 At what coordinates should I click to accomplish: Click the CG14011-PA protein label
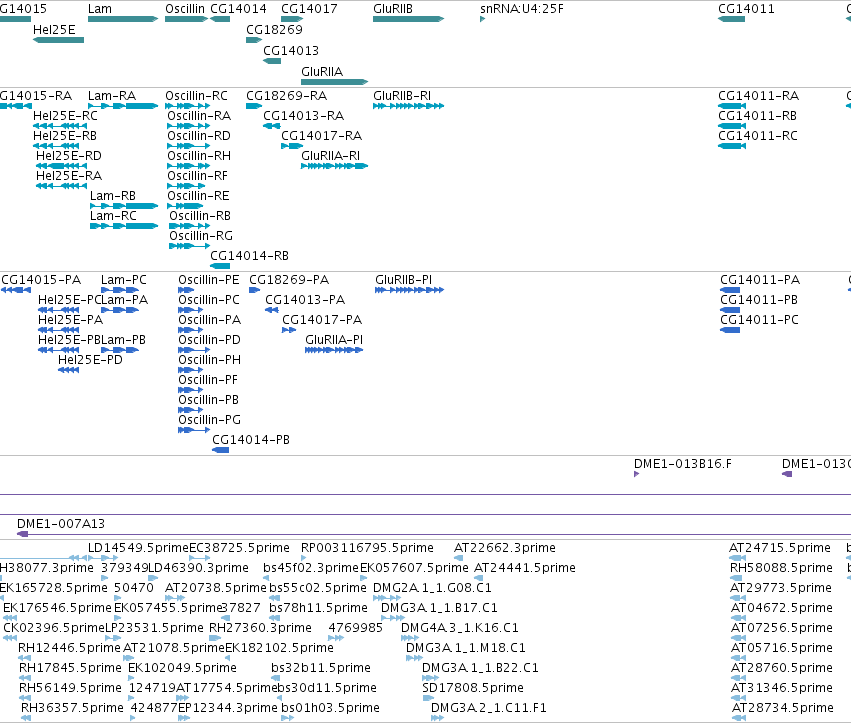click(760, 280)
